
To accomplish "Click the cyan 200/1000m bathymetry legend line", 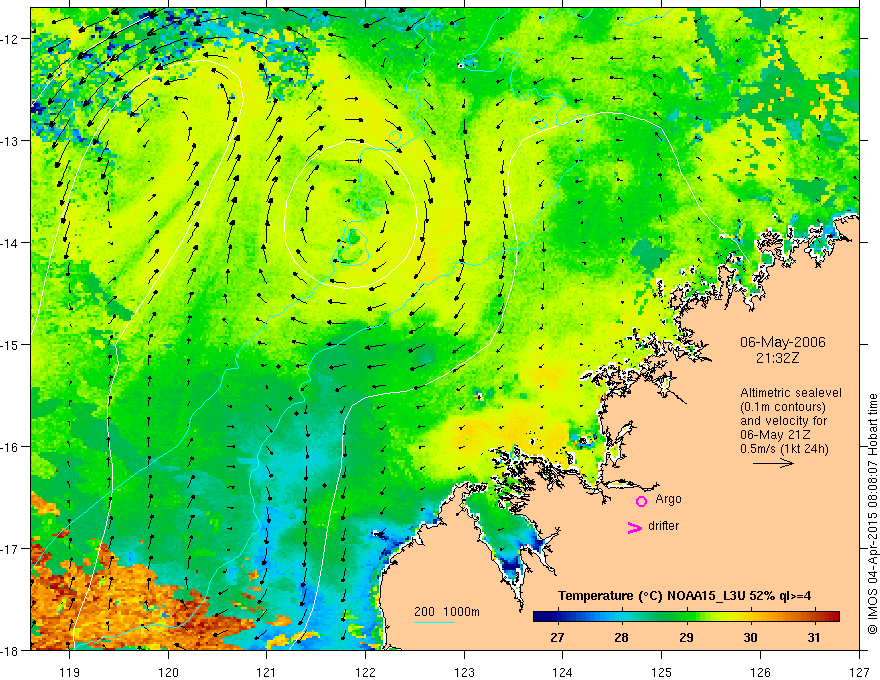I will [x=434, y=622].
